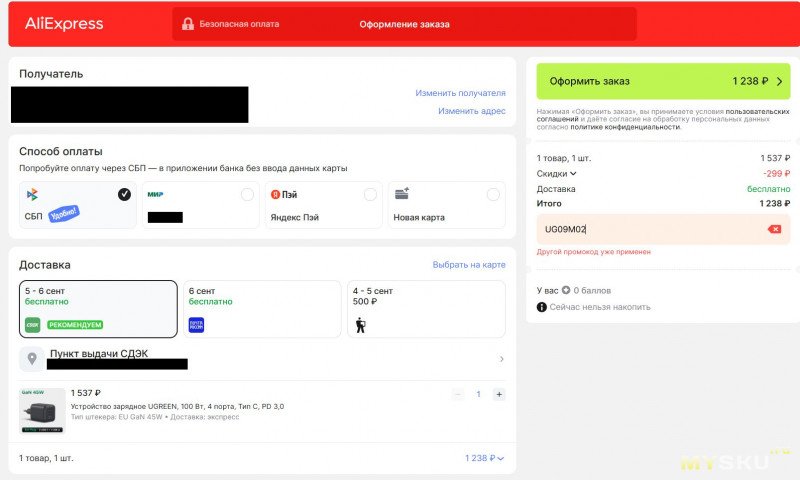The height and width of the screenshot is (480, 800).
Task: Click the new card icon
Action: (x=402, y=193)
